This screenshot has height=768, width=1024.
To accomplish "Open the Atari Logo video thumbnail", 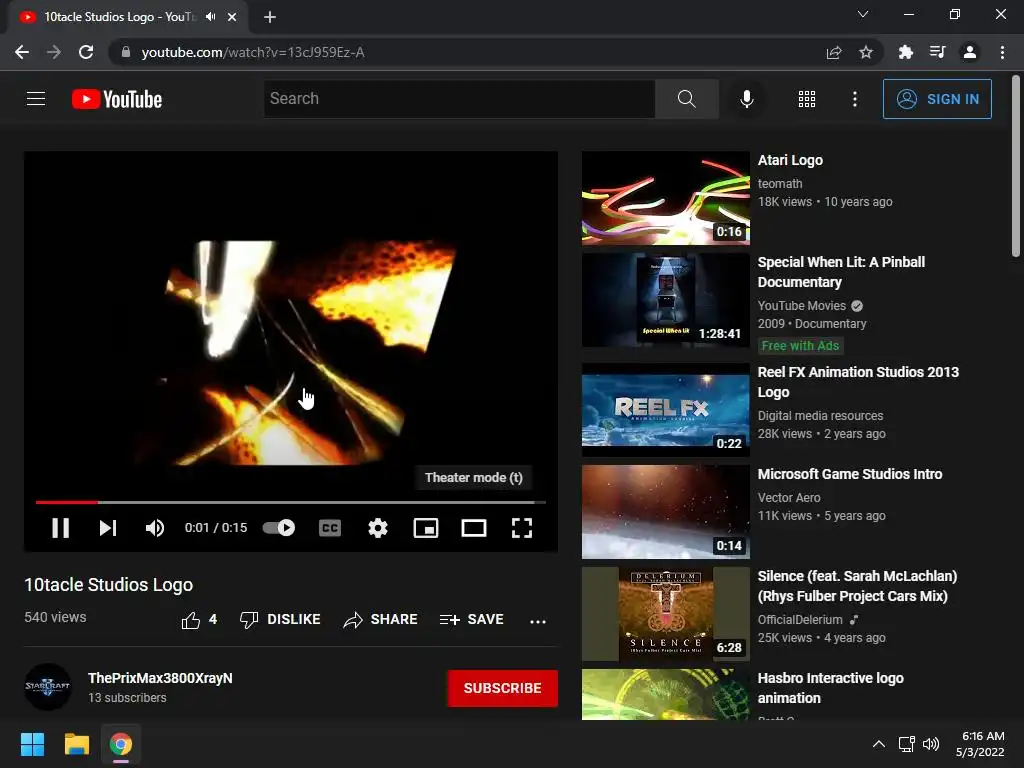I will click(665, 198).
